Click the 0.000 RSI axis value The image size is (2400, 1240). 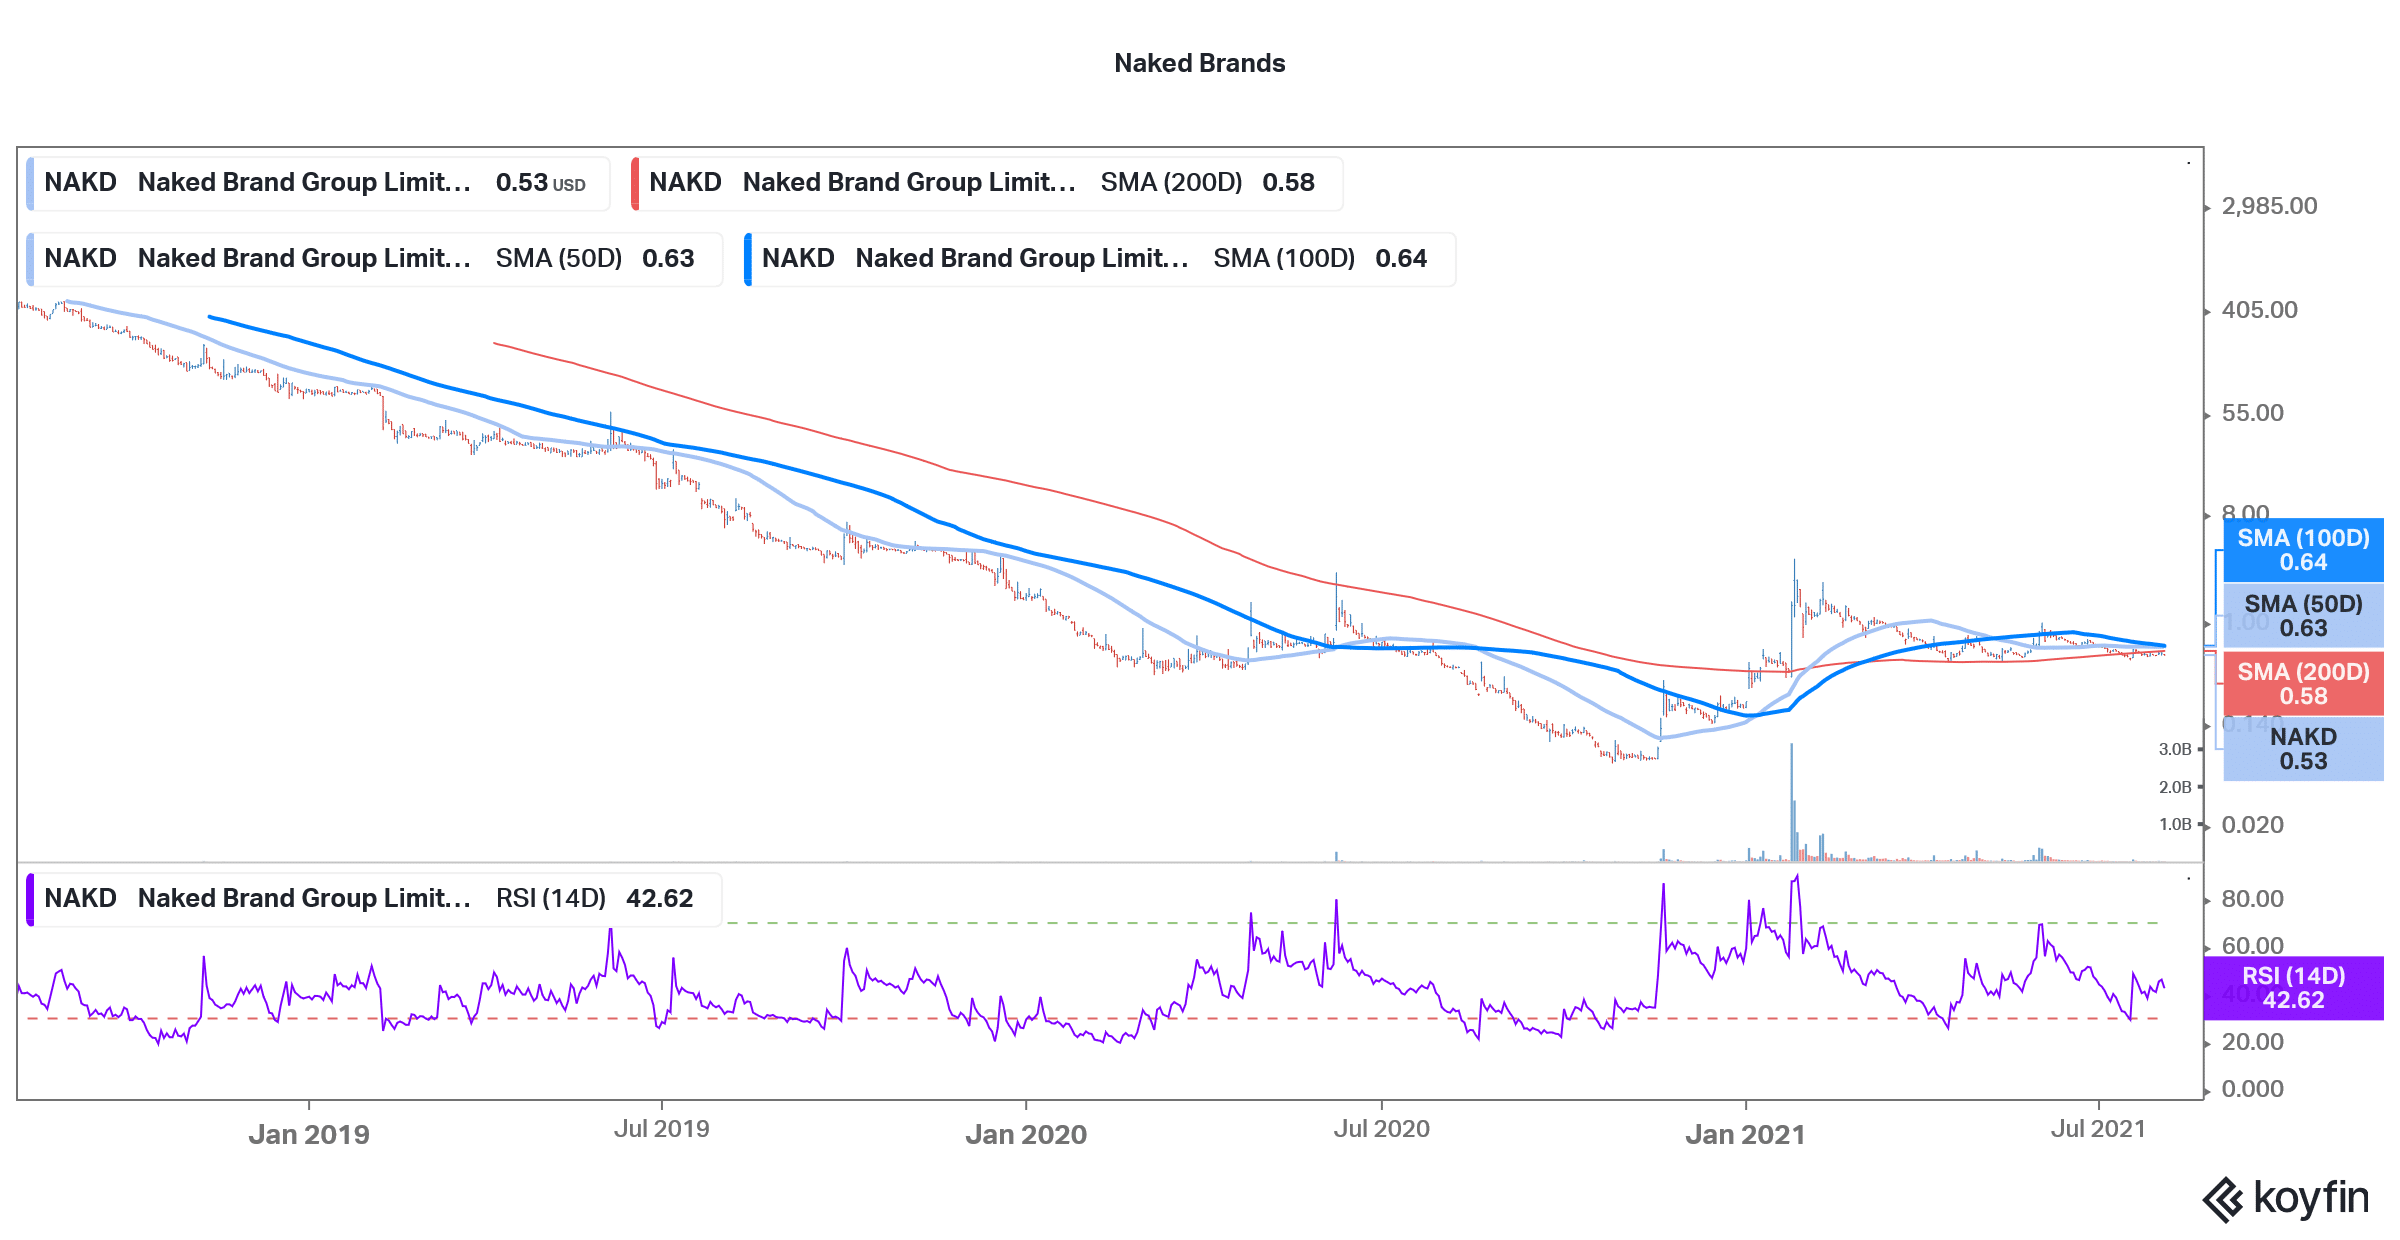(2253, 1089)
